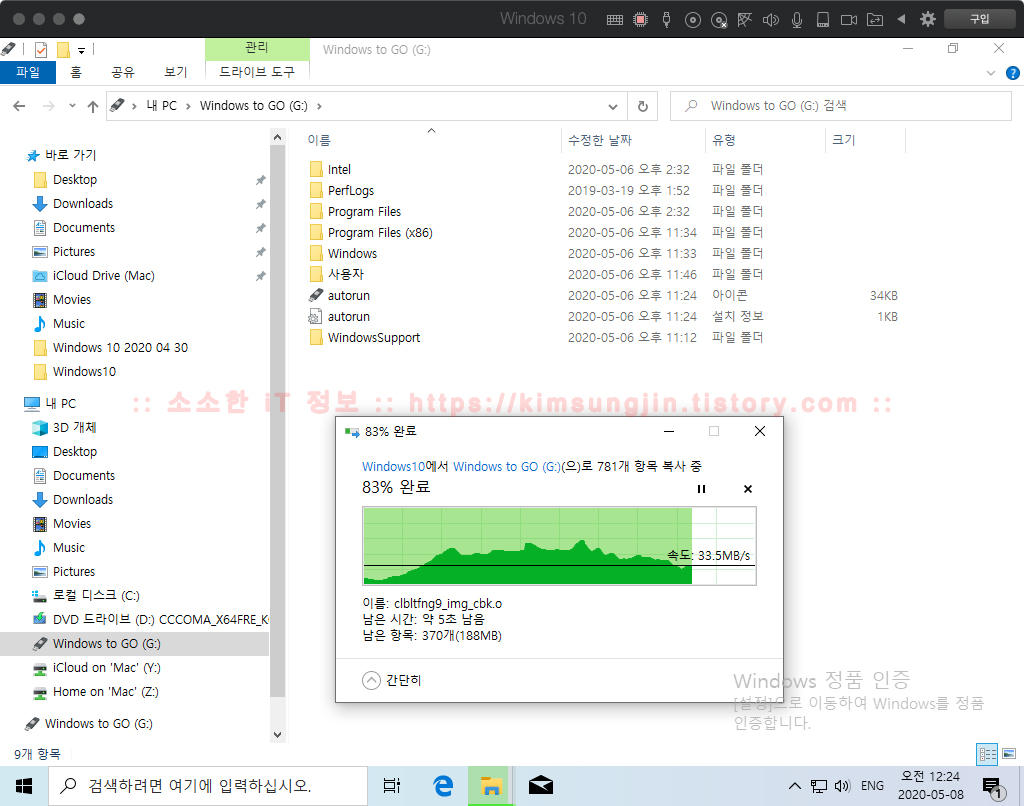Open 로컬 디스크 (C:) in sidebar
This screenshot has width=1024, height=806.
click(x=96, y=596)
